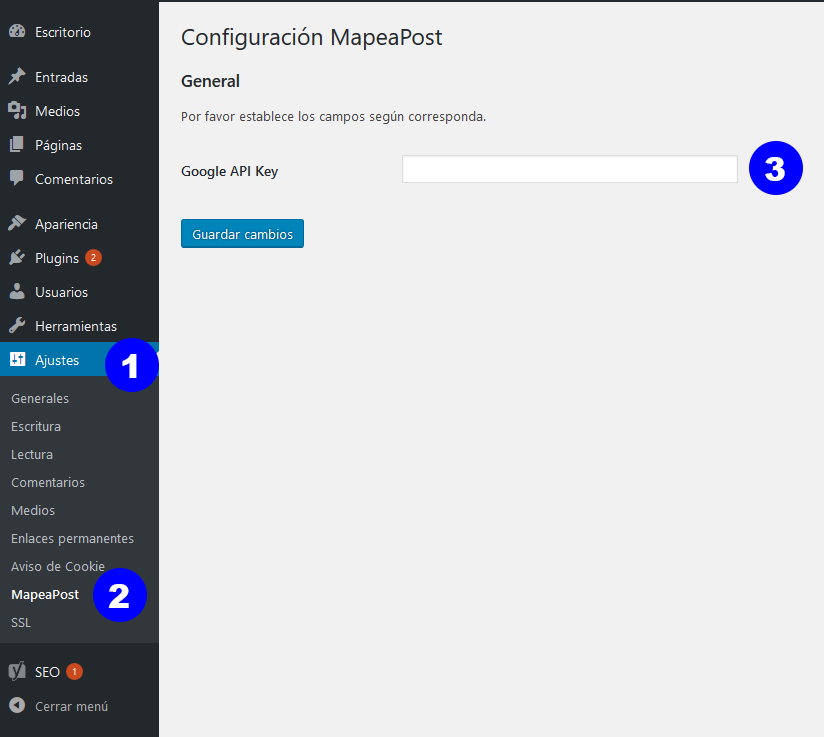This screenshot has height=737, width=824.
Task: Open Lectura settings submenu
Action: coord(32,454)
